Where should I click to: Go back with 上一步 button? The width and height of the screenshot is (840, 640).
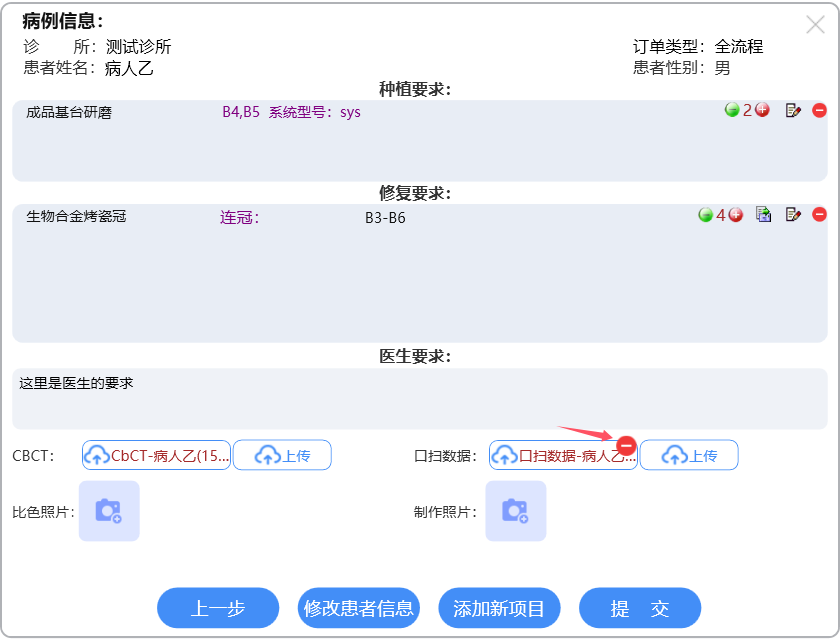click(x=218, y=608)
